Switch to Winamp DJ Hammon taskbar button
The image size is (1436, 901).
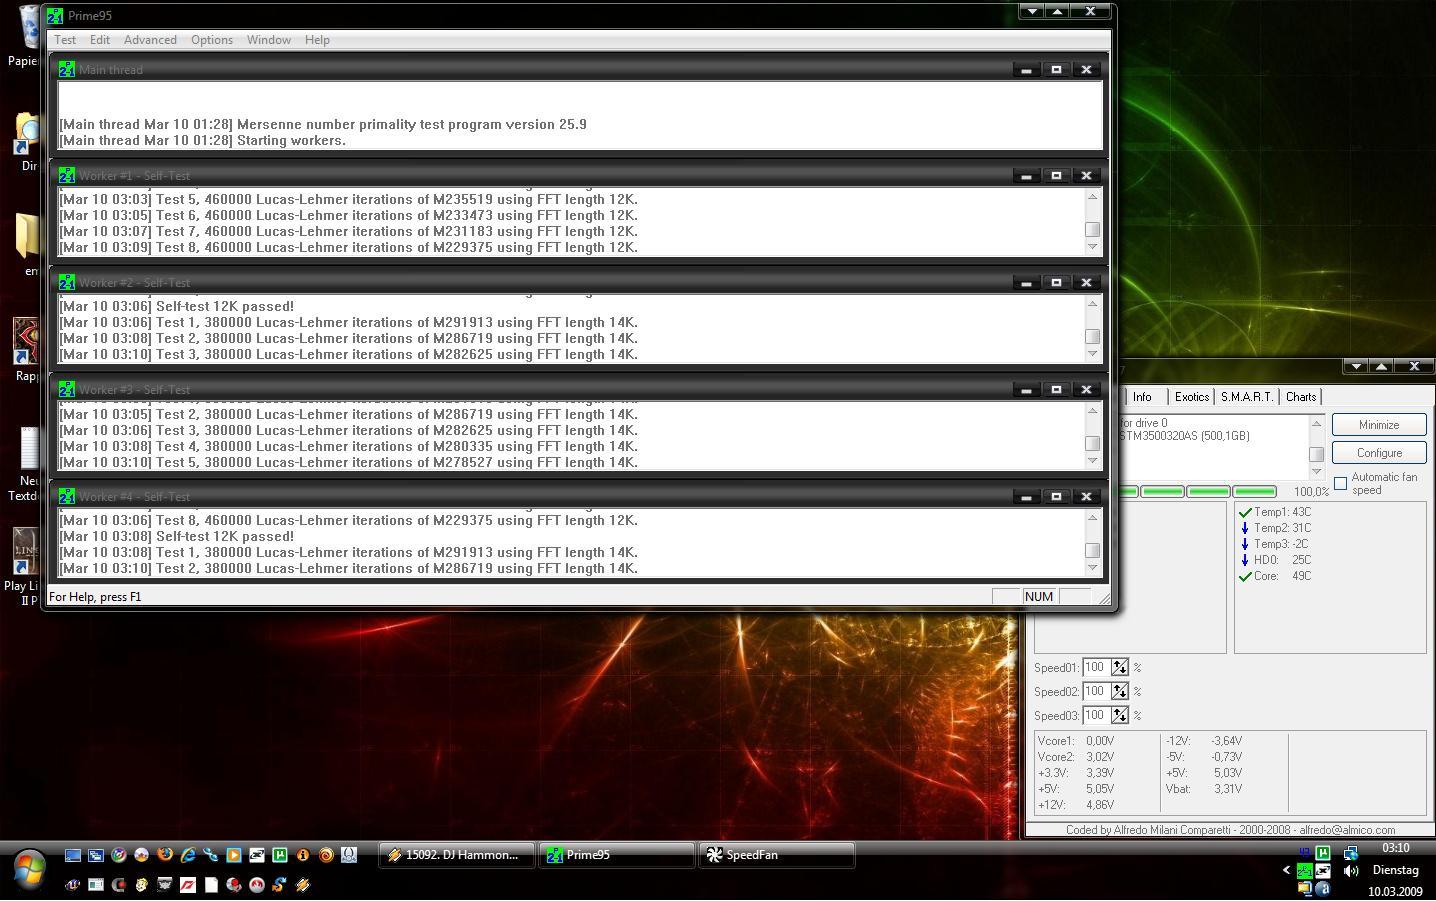pyautogui.click(x=456, y=855)
